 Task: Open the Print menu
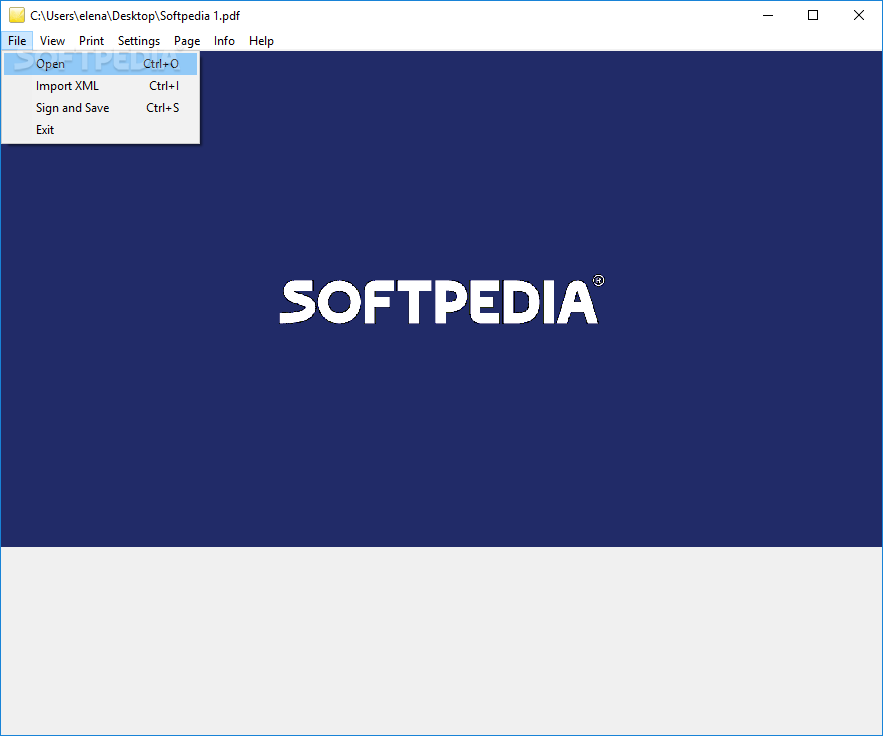pyautogui.click(x=91, y=41)
